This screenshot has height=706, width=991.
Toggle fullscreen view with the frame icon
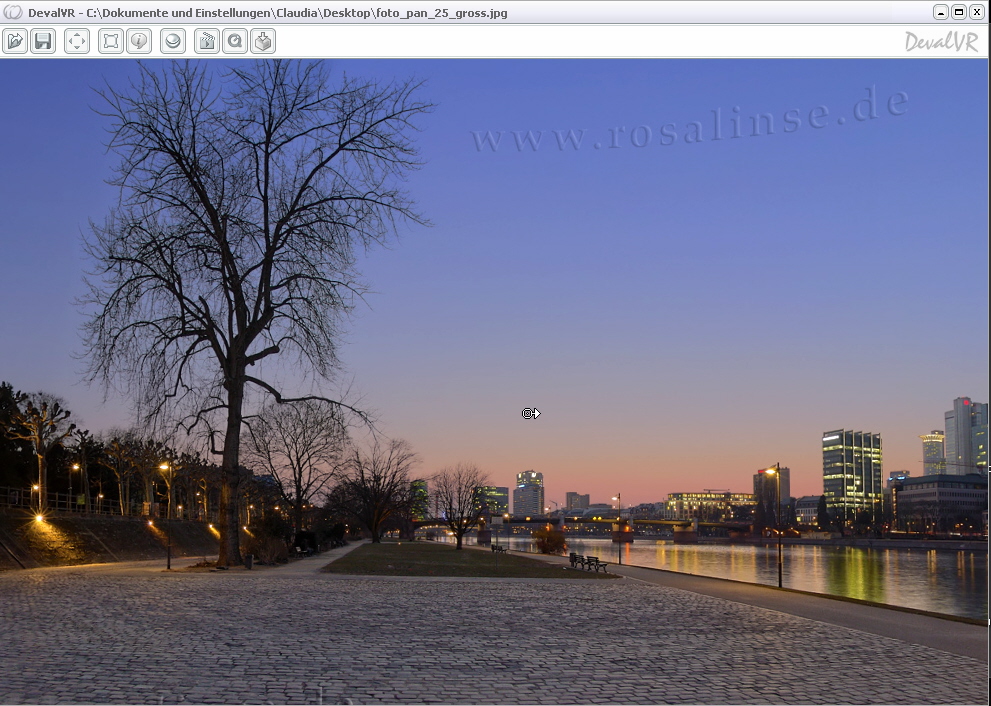point(111,41)
